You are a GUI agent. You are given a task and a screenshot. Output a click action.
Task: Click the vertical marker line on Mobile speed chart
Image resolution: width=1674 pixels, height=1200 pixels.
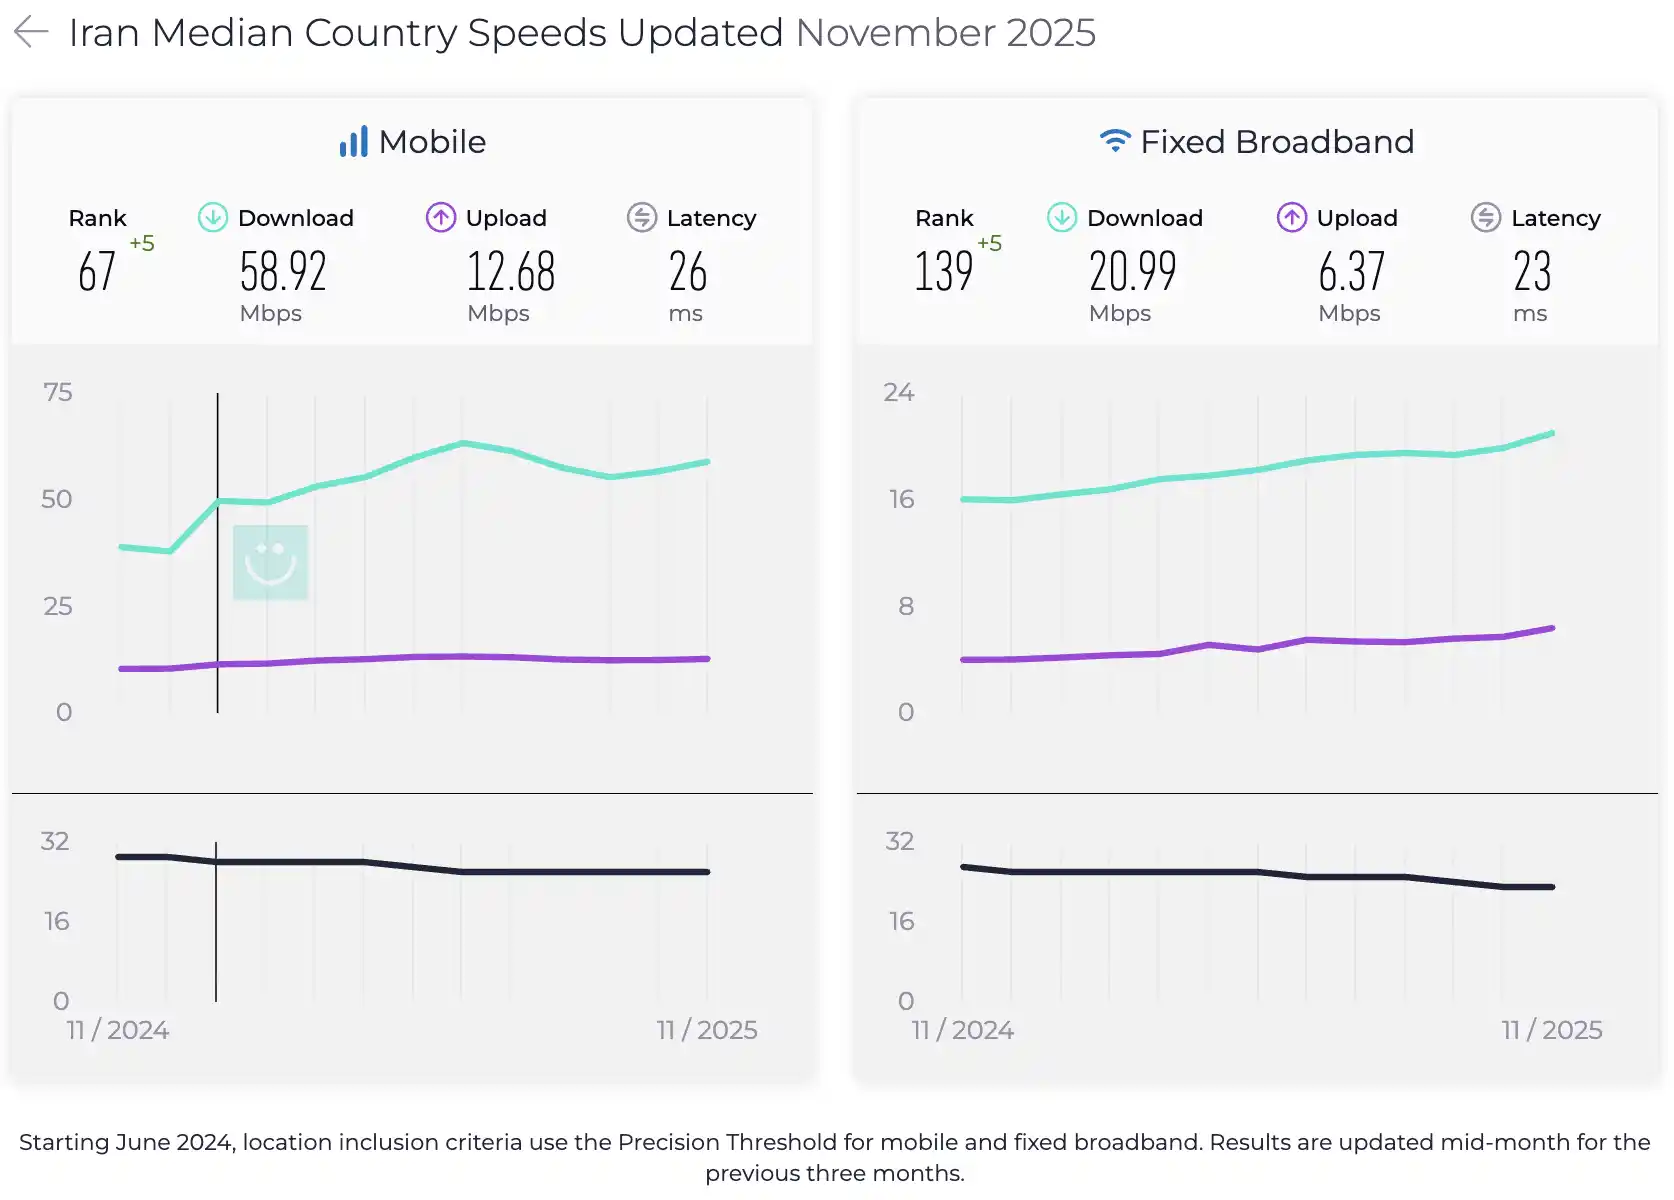tap(218, 600)
